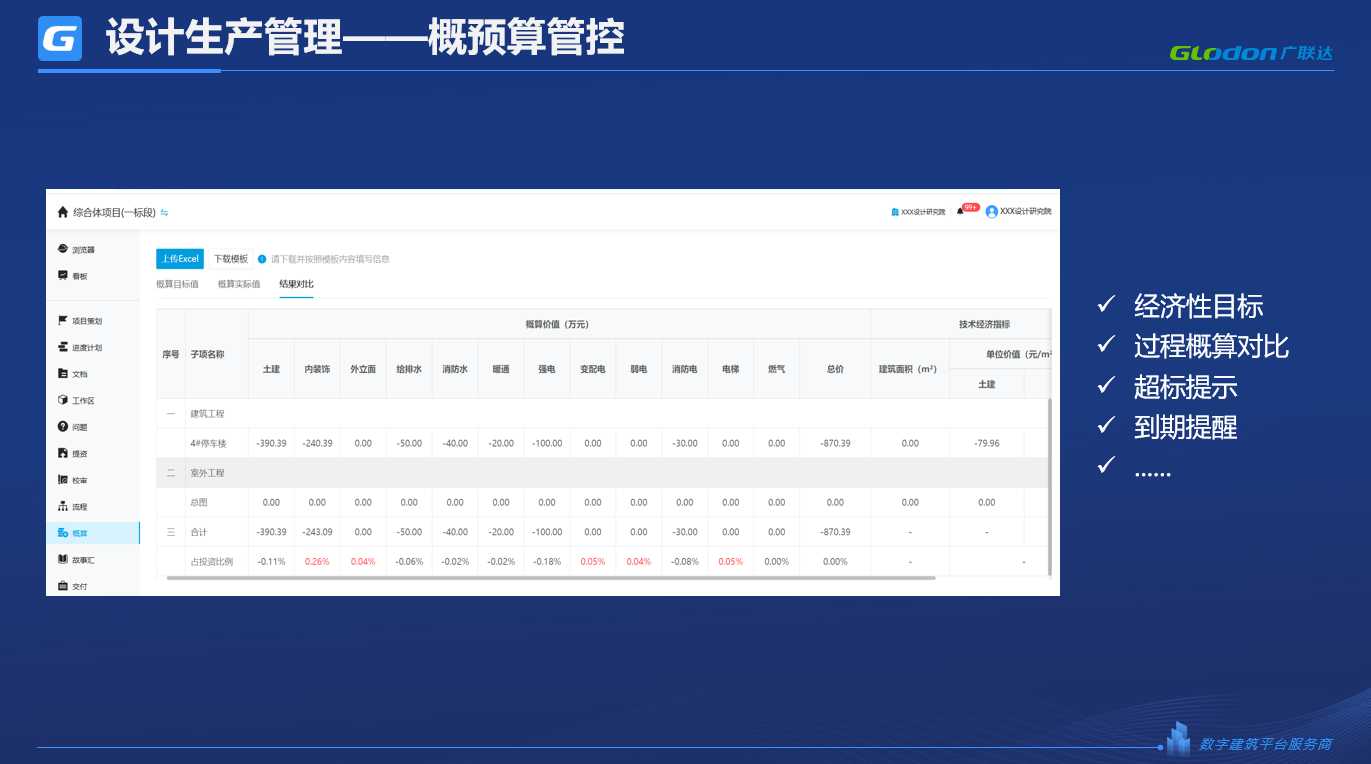Click the 暖通 column header
The height and width of the screenshot is (764, 1371).
pyautogui.click(x=501, y=369)
